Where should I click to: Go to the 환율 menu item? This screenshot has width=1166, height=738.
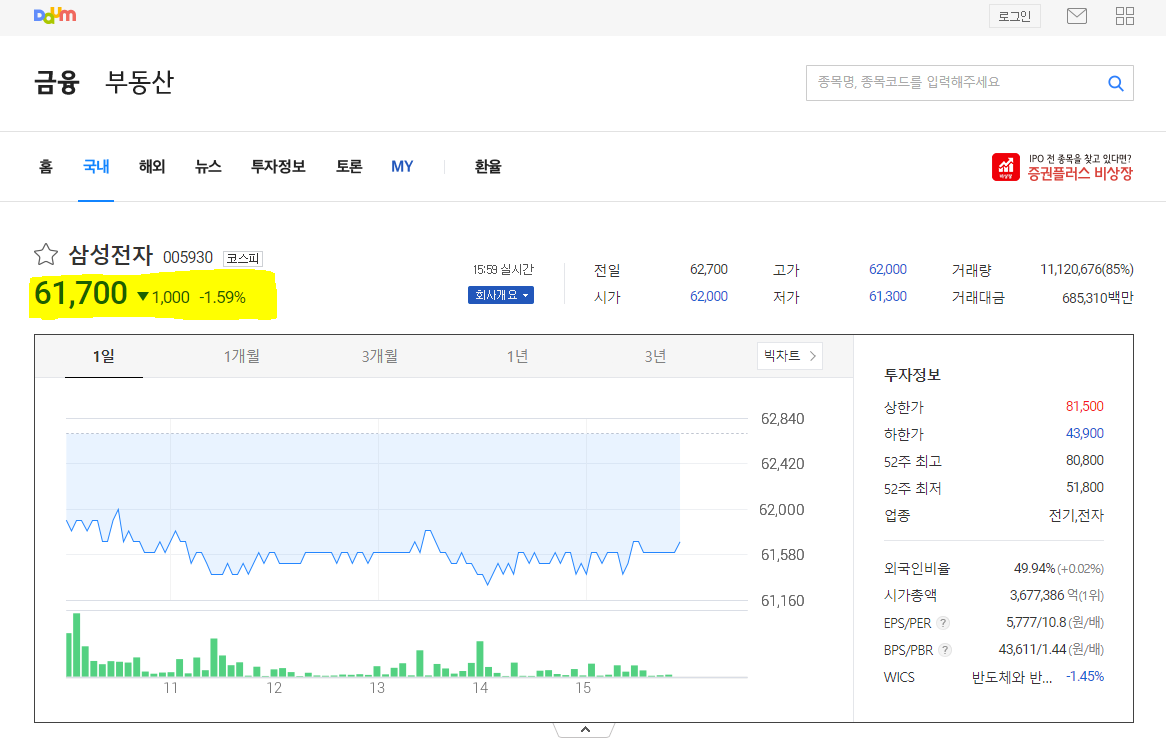[487, 167]
